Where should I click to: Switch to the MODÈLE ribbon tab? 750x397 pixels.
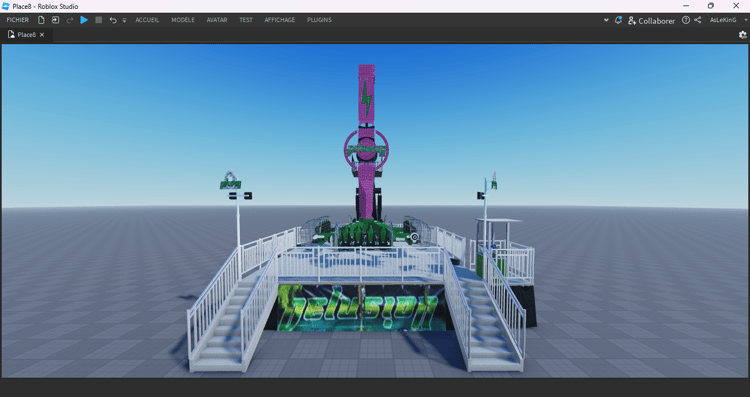[183, 20]
